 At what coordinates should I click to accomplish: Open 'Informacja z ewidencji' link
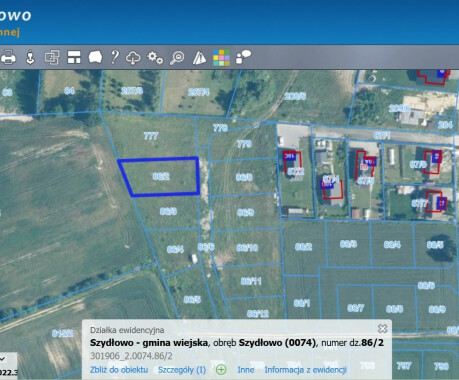point(306,370)
